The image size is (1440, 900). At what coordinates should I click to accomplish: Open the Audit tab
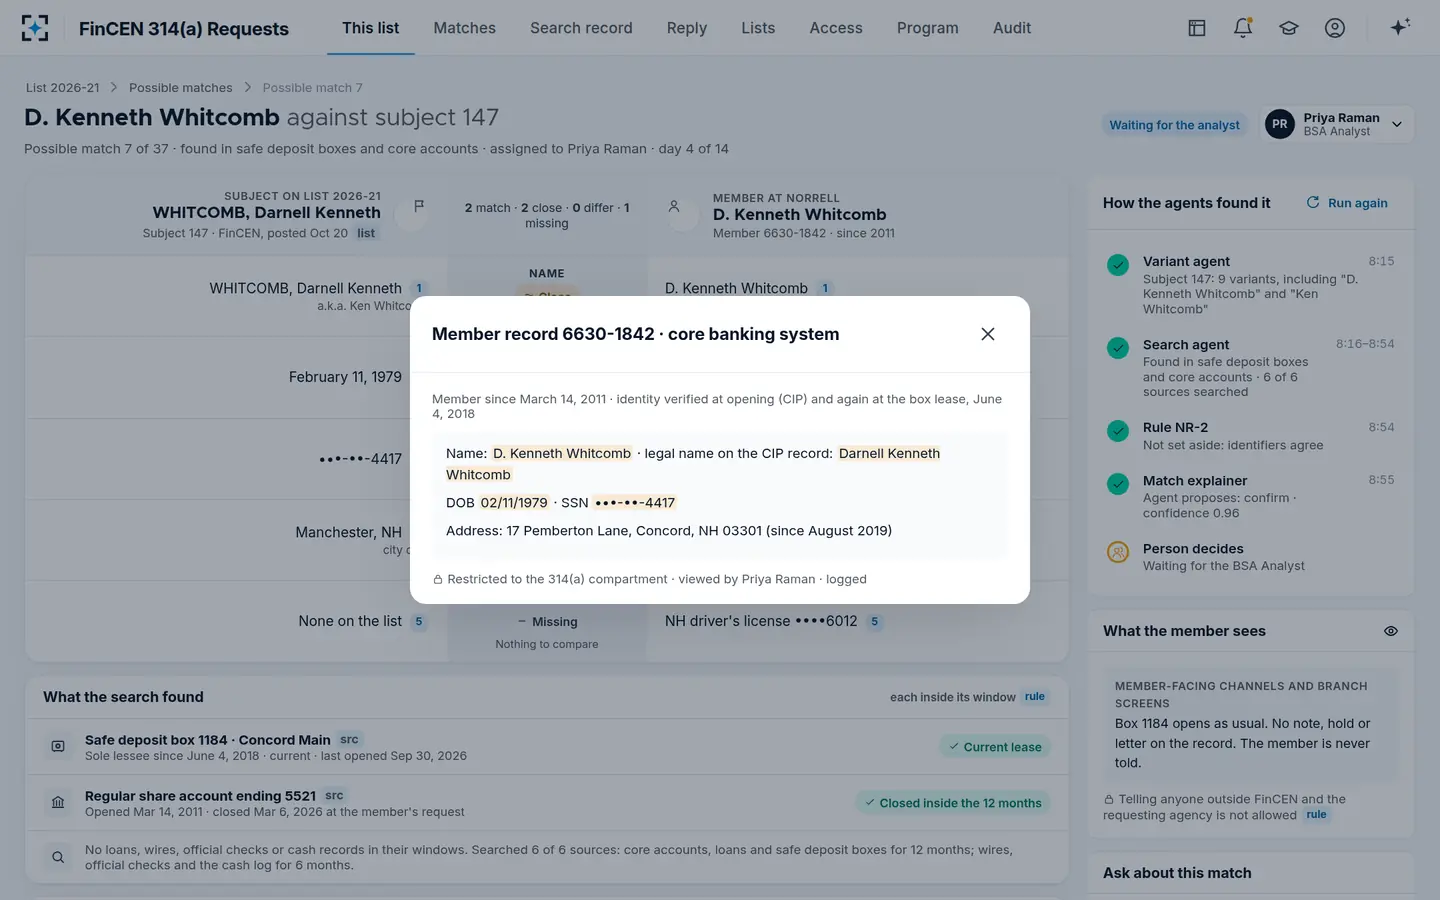click(1011, 28)
